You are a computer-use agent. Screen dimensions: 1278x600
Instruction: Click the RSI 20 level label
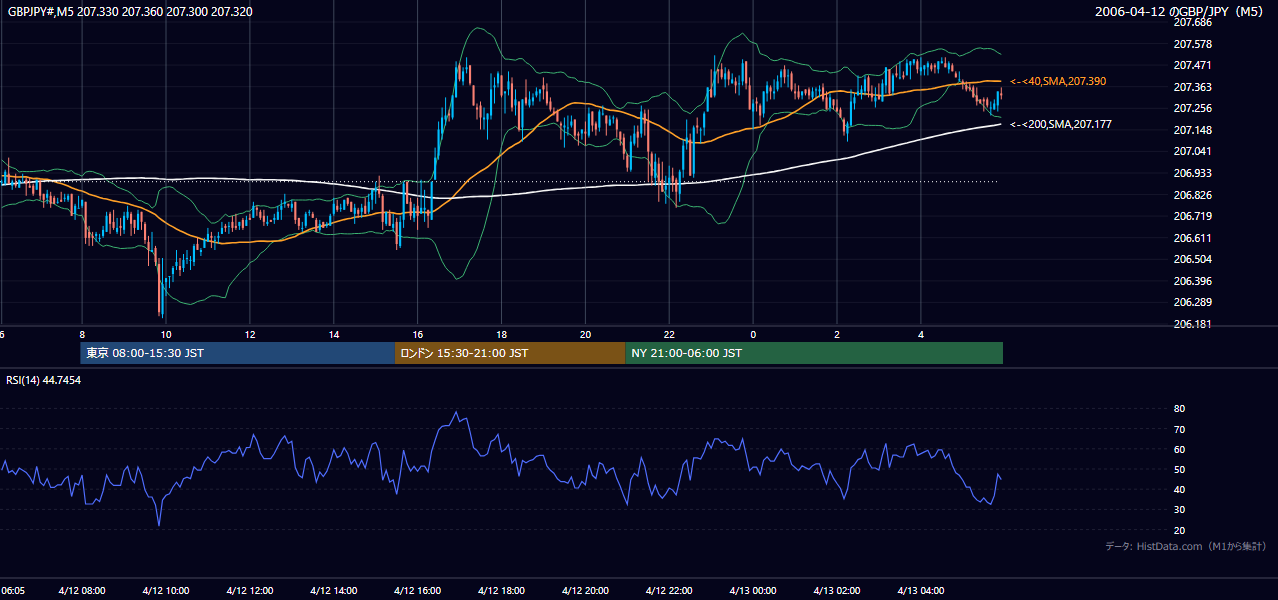(1179, 530)
